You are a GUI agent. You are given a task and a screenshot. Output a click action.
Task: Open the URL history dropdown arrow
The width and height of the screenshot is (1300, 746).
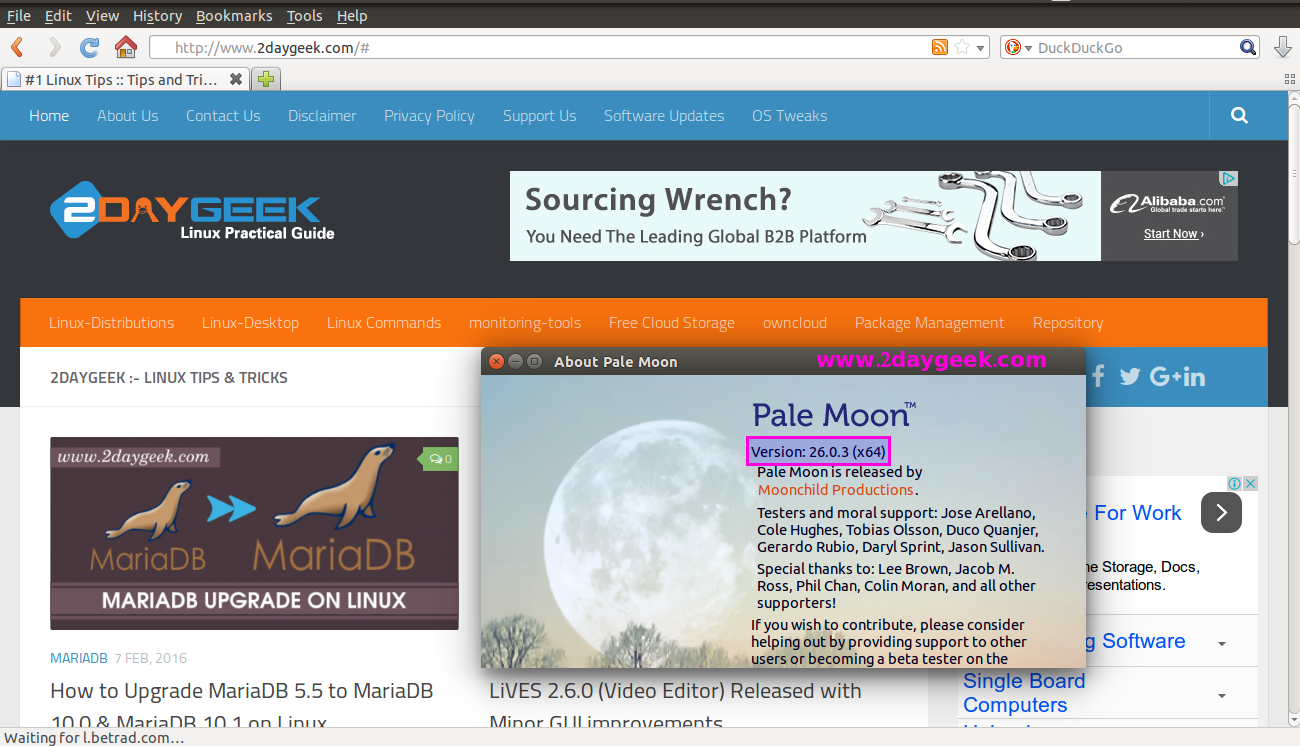(981, 48)
